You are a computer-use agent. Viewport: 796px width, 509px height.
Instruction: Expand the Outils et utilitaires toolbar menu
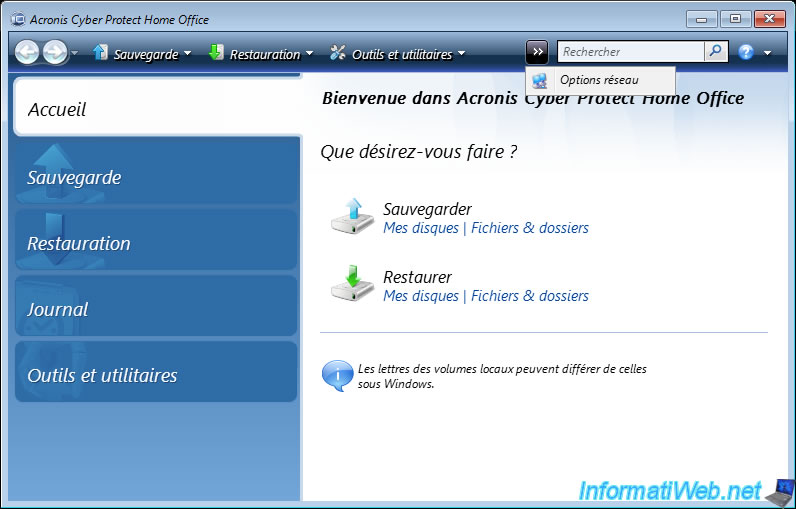397,54
